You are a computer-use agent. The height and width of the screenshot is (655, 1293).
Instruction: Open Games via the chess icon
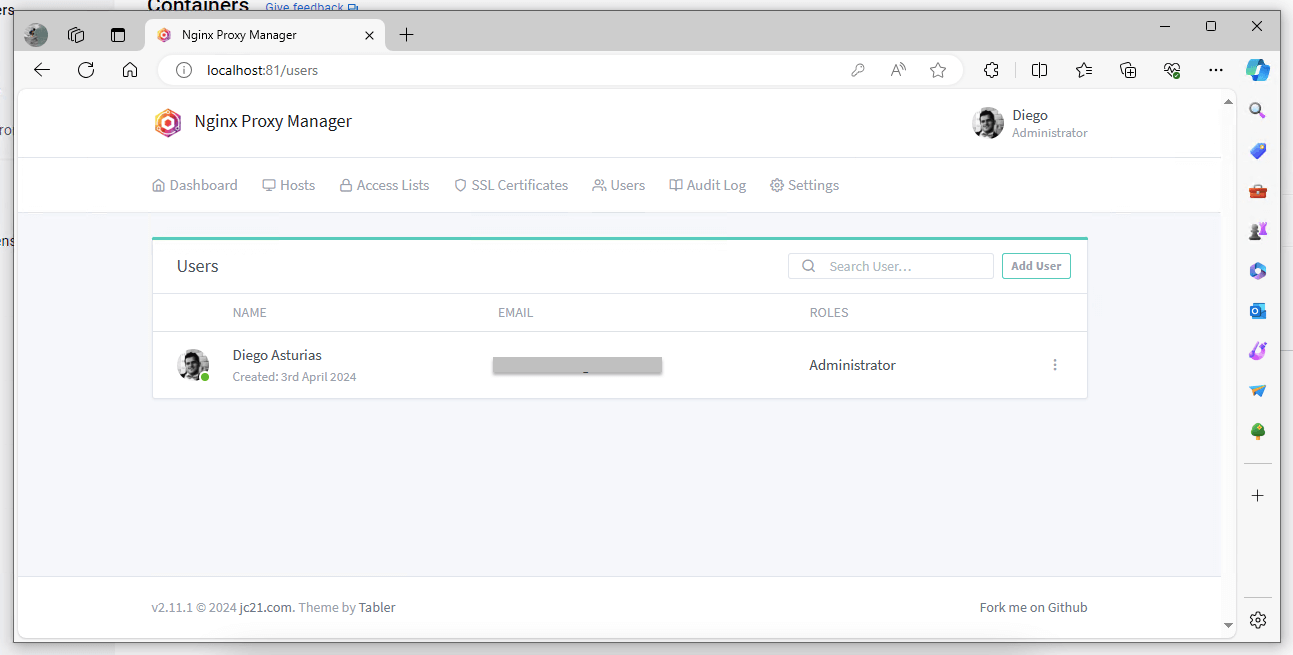[x=1257, y=230]
